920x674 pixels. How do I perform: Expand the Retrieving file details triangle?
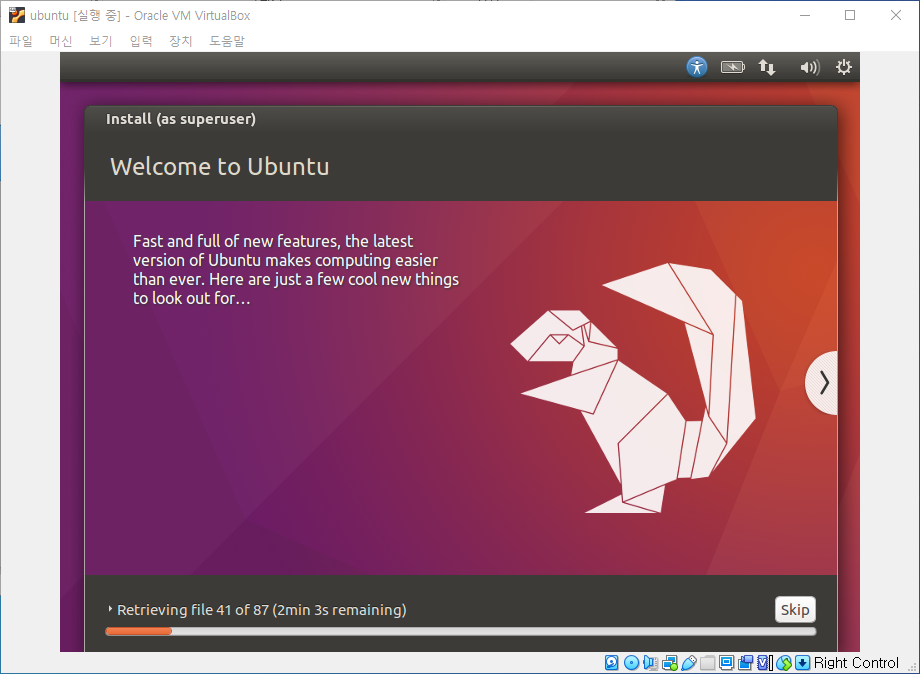point(110,609)
